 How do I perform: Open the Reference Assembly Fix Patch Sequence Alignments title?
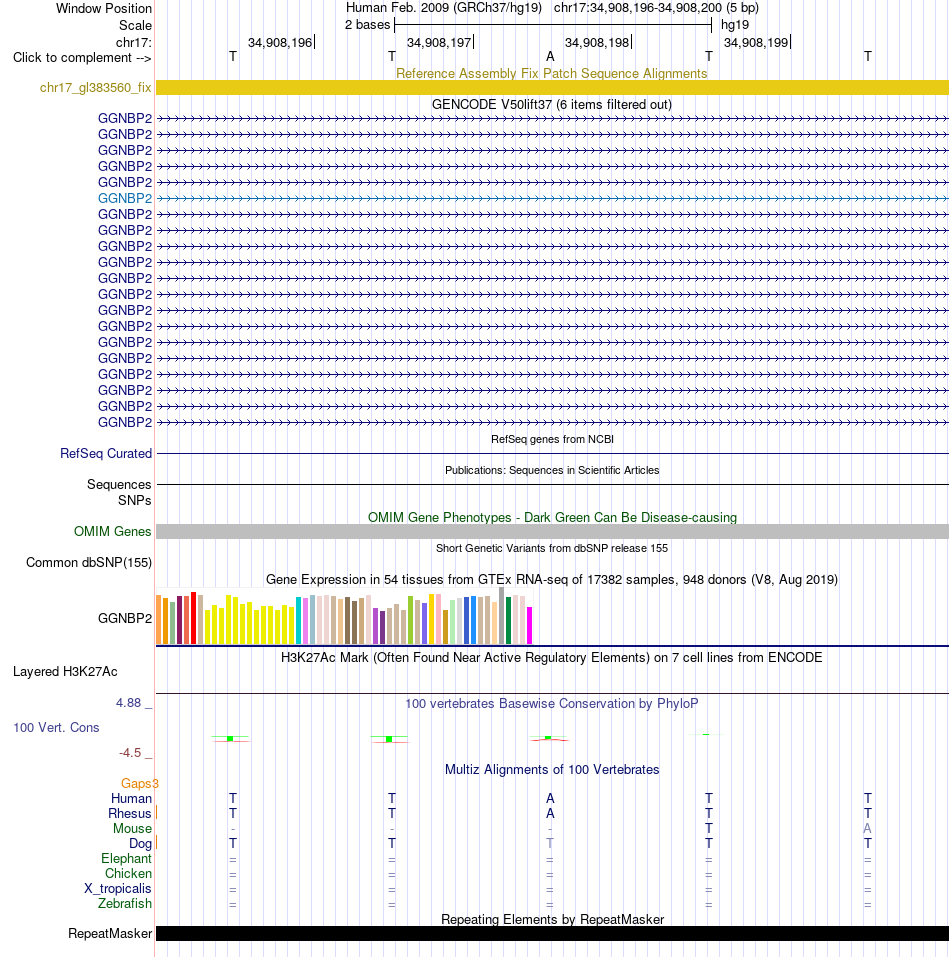(x=552, y=73)
